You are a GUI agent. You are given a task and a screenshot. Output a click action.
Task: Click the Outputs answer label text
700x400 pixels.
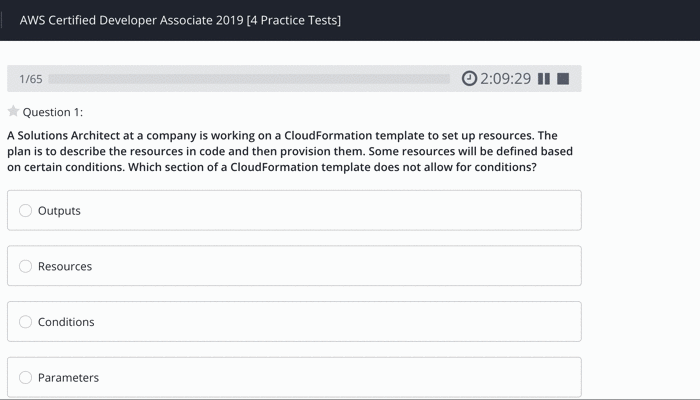pos(59,211)
